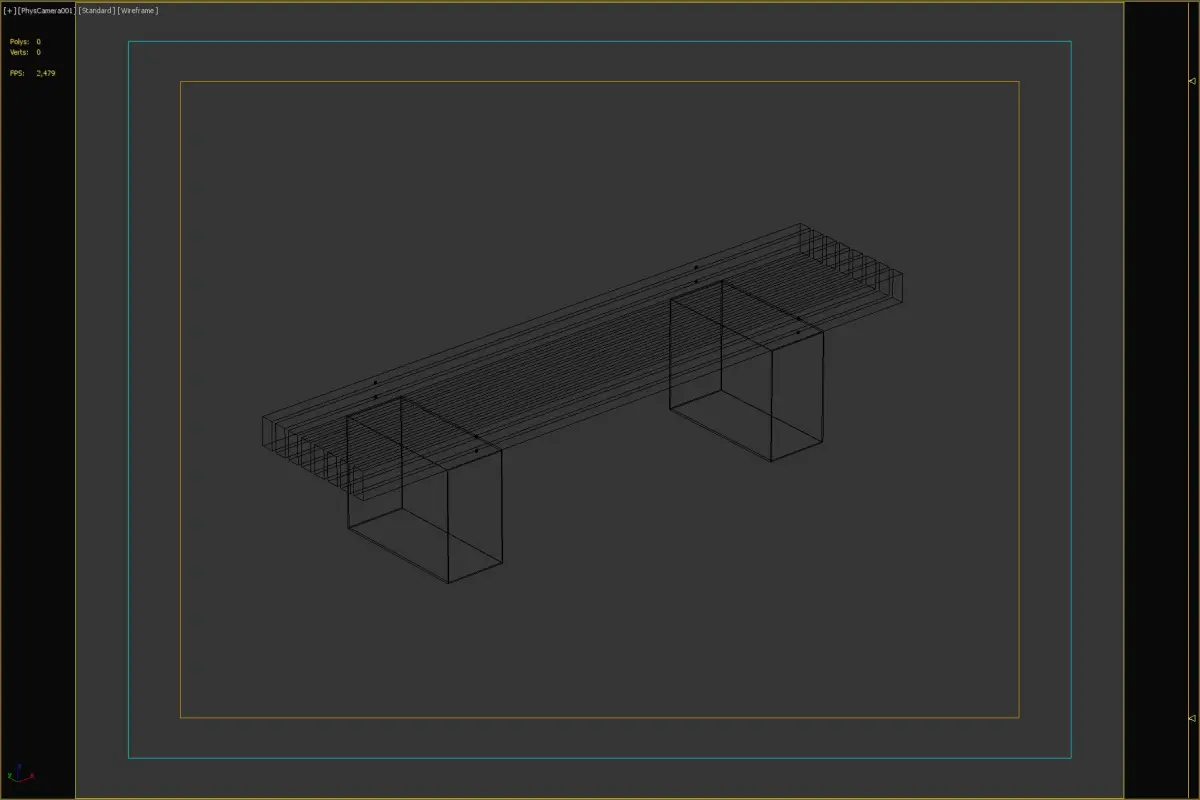Select the left bench leg box wireframe
Viewport: 1200px width, 800px height.
tap(424, 489)
